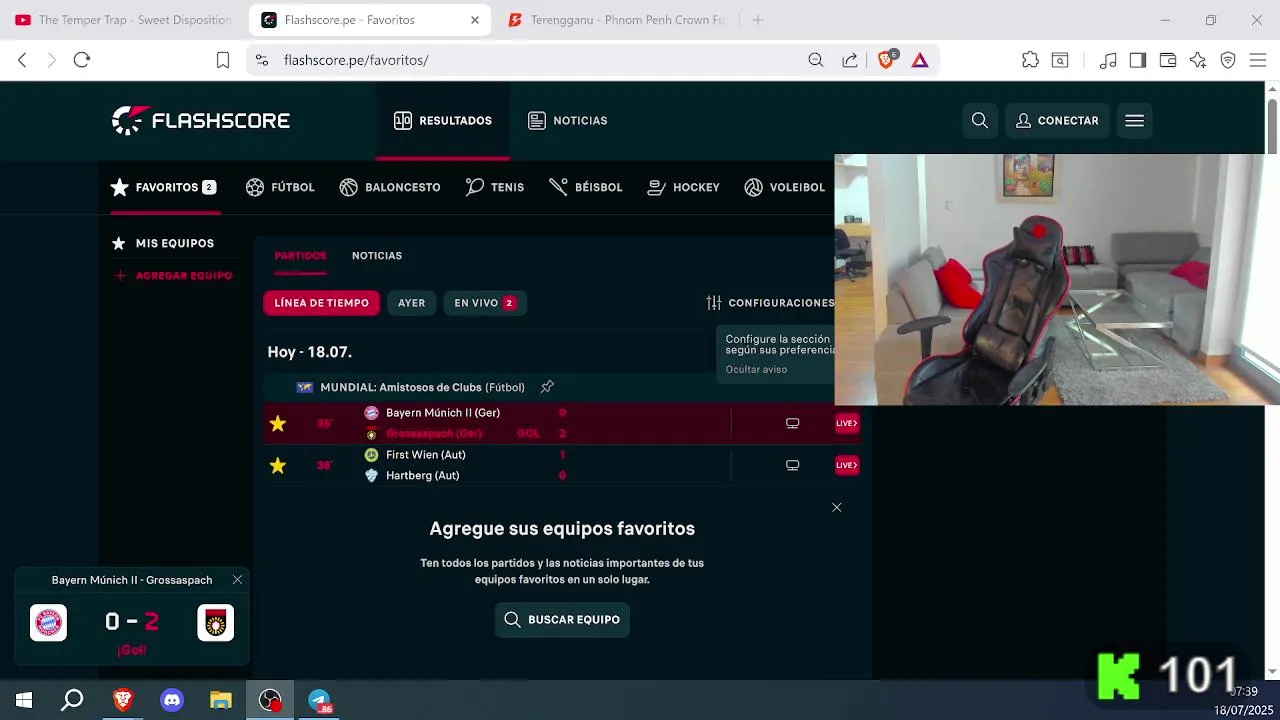Viewport: 1280px width, 720px height.
Task: Open Telegram from the taskbar
Action: [x=319, y=700]
